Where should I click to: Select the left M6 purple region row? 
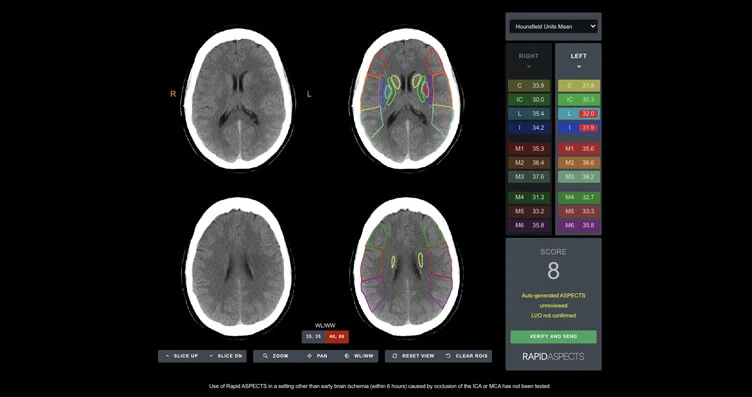pos(578,225)
